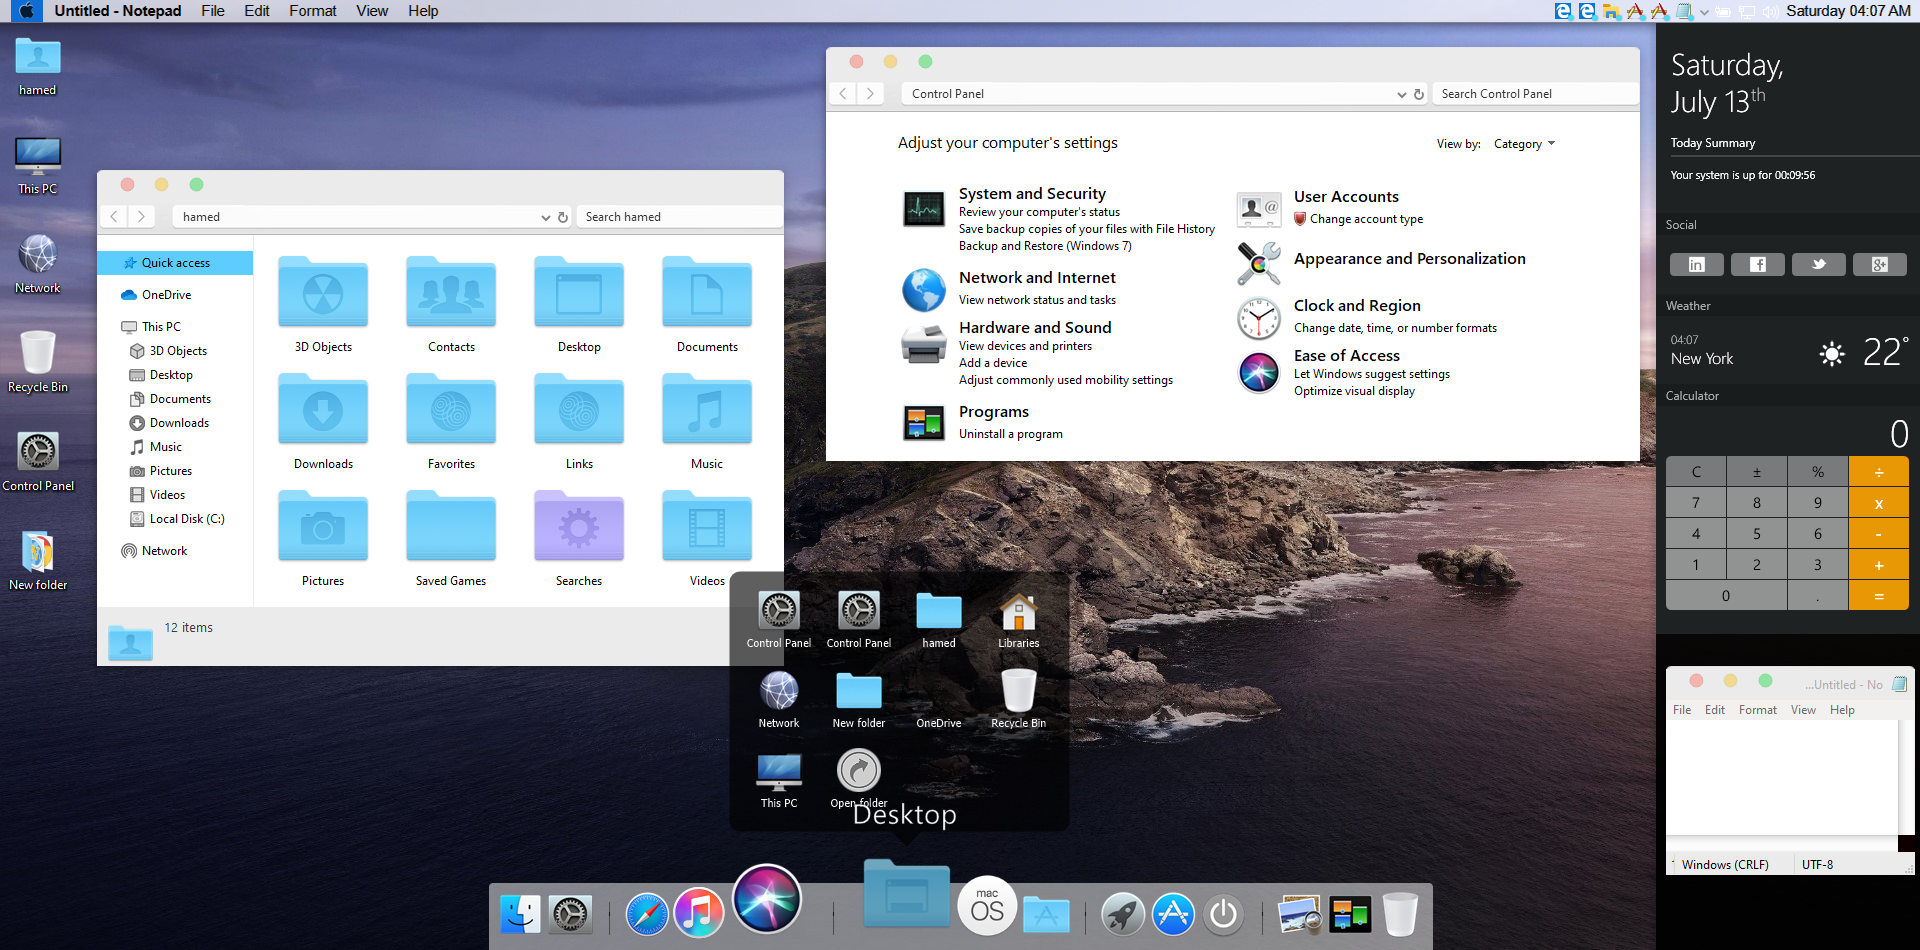The image size is (1920, 950).
Task: Select Local Disk (C:) in sidebar
Action: pyautogui.click(x=186, y=519)
